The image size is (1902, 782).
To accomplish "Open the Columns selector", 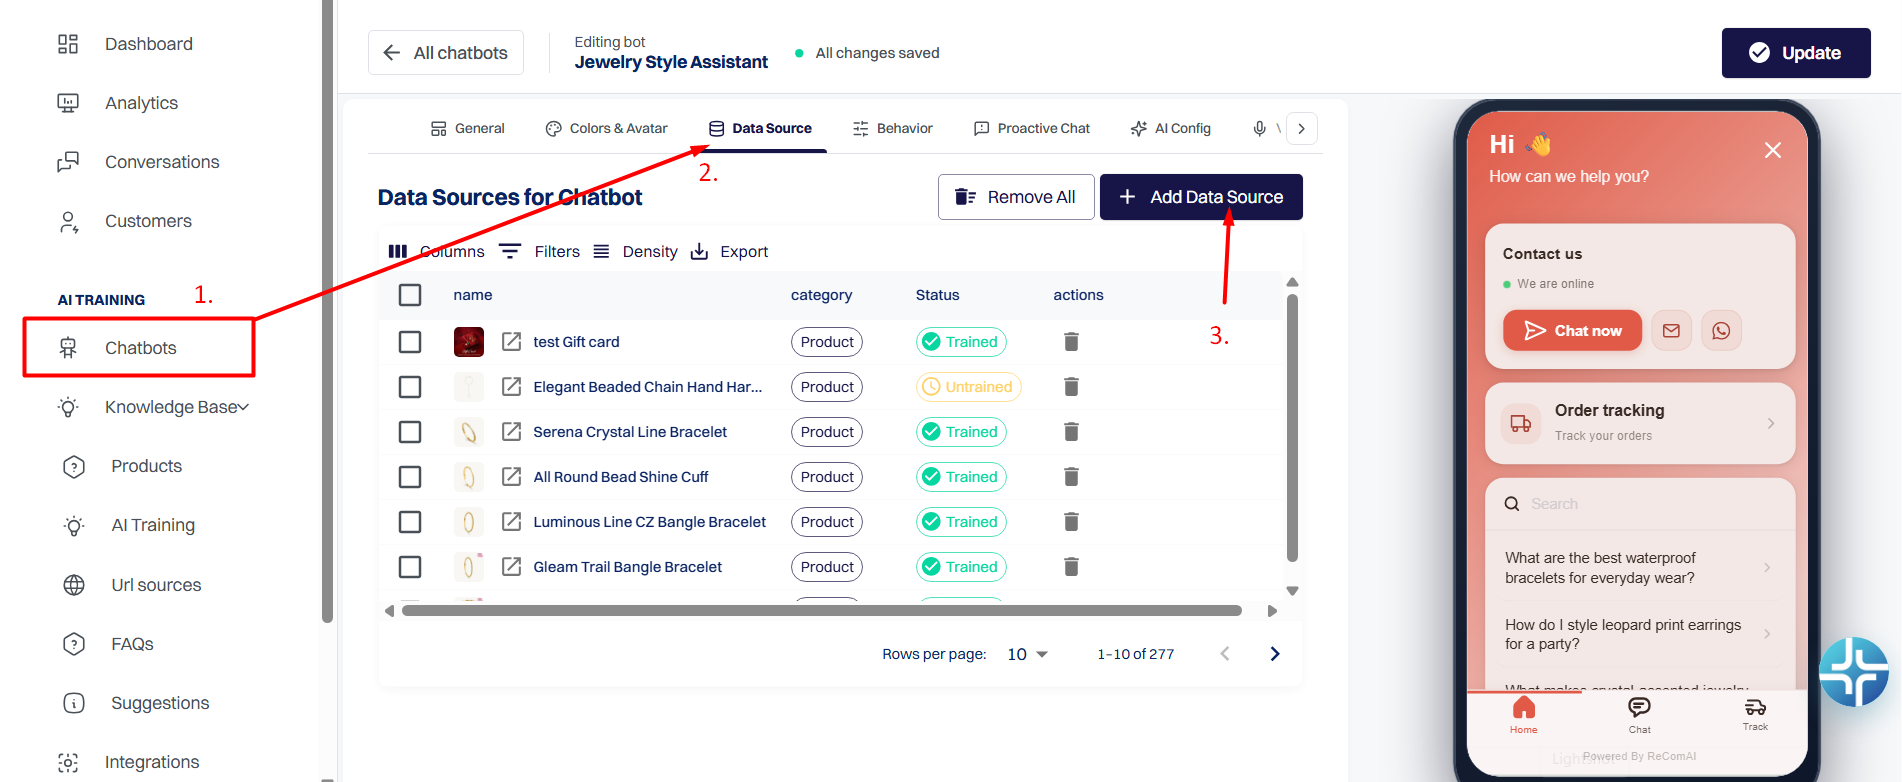I will (436, 251).
